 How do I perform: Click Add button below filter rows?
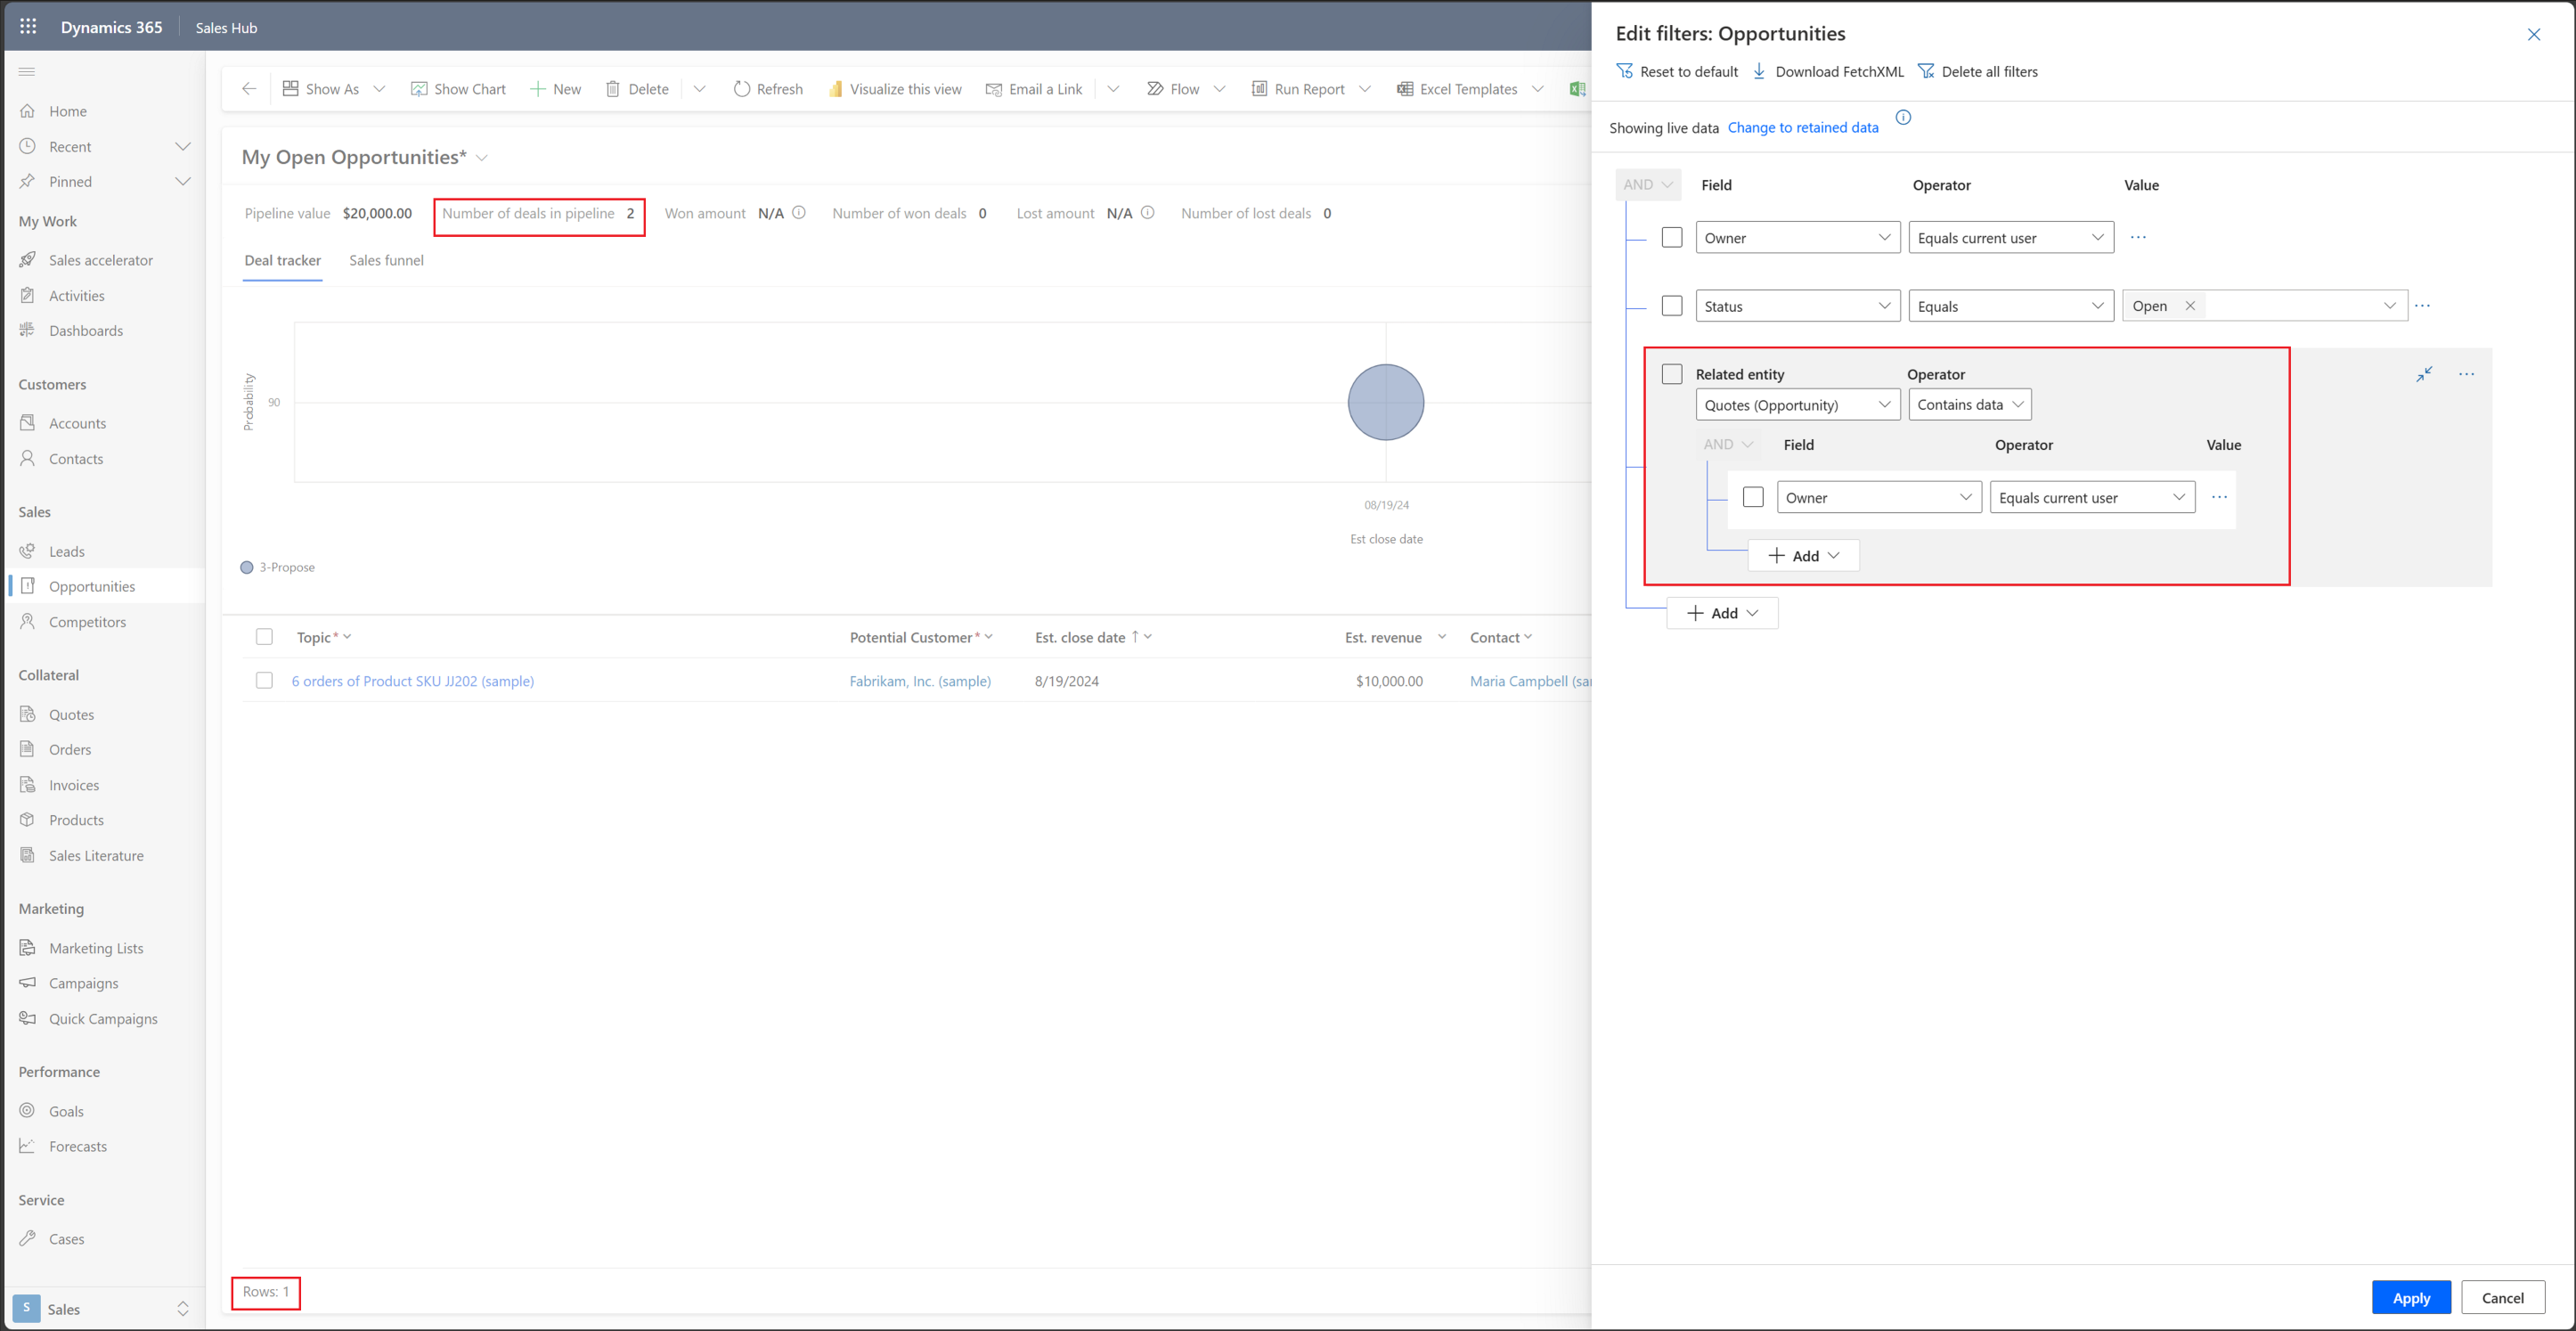[x=1721, y=613]
